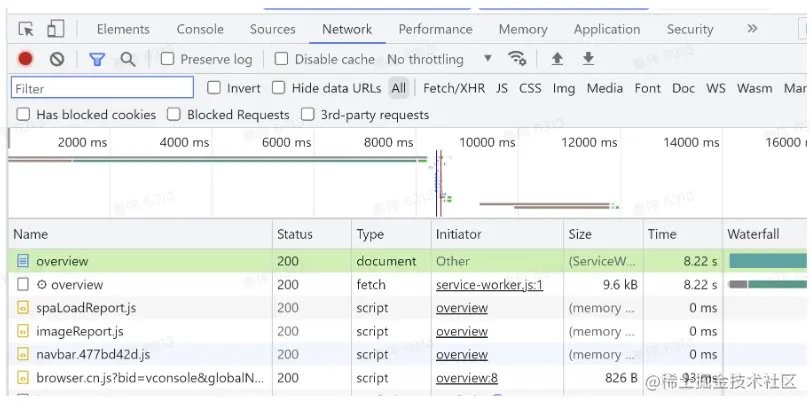
Task: Open the Performance tab
Action: (x=435, y=29)
